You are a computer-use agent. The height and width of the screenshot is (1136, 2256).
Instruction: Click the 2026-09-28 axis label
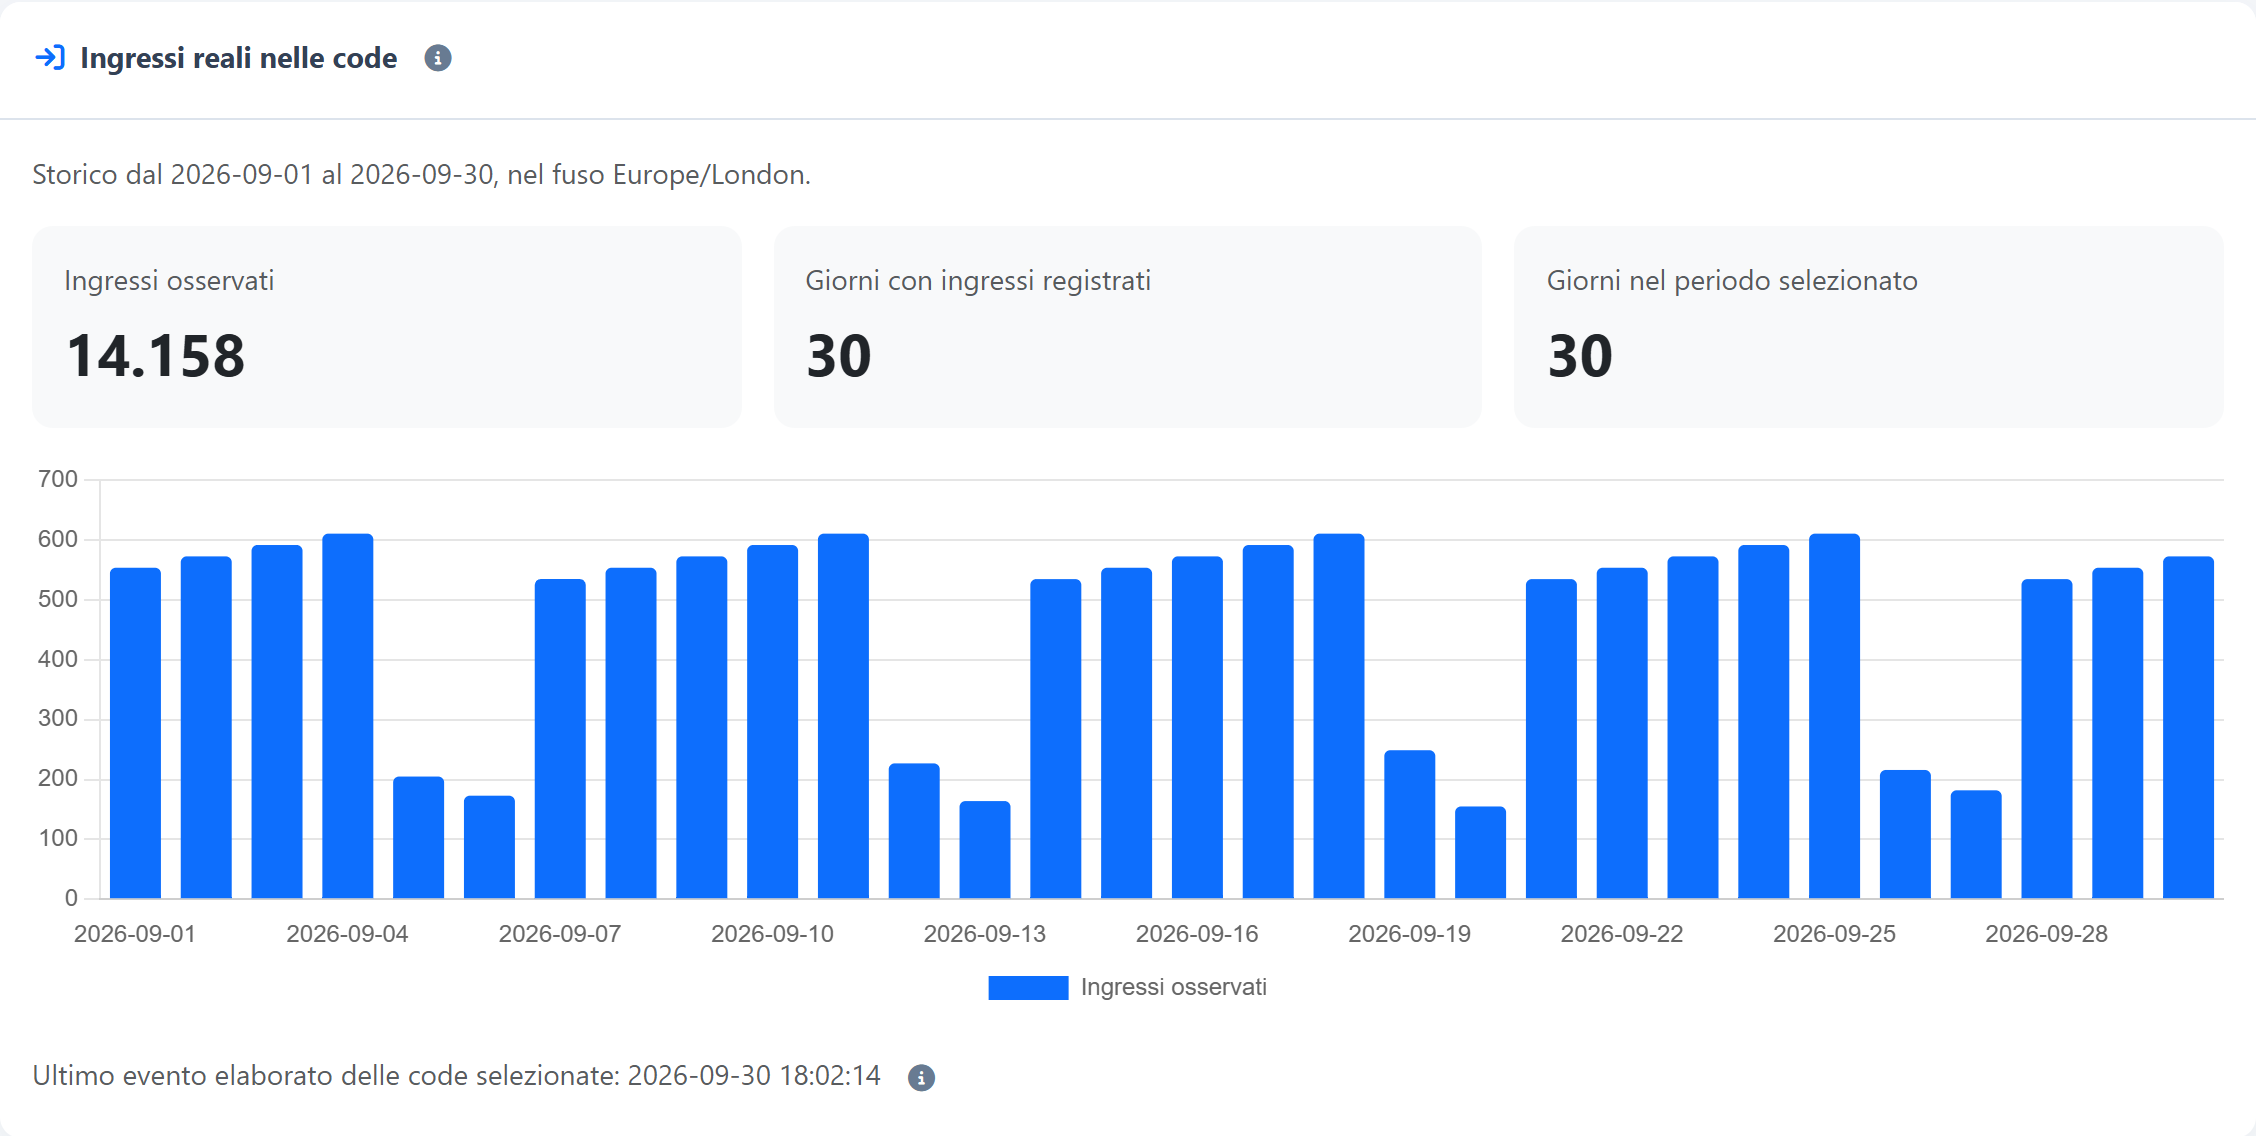coord(2047,934)
